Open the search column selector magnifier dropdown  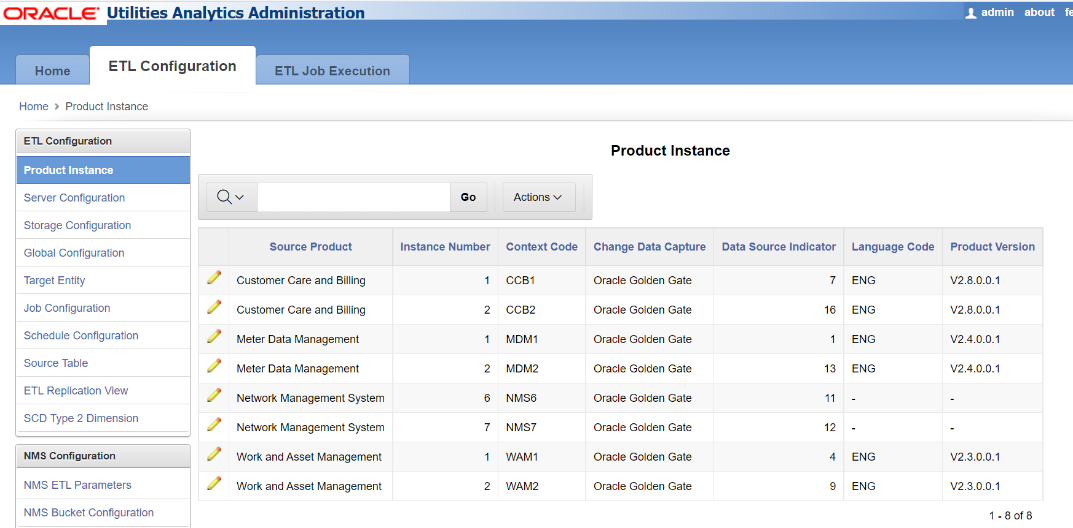point(231,197)
